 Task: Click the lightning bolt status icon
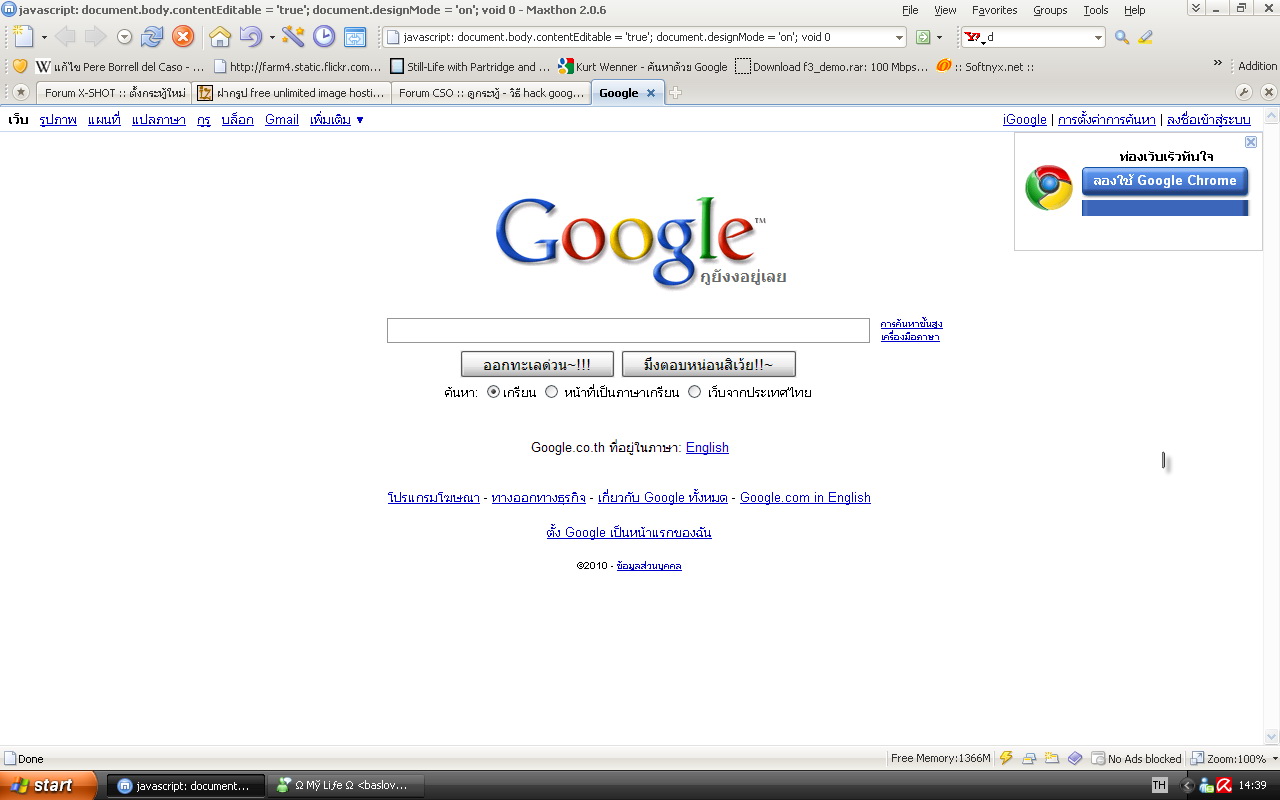tap(1006, 758)
